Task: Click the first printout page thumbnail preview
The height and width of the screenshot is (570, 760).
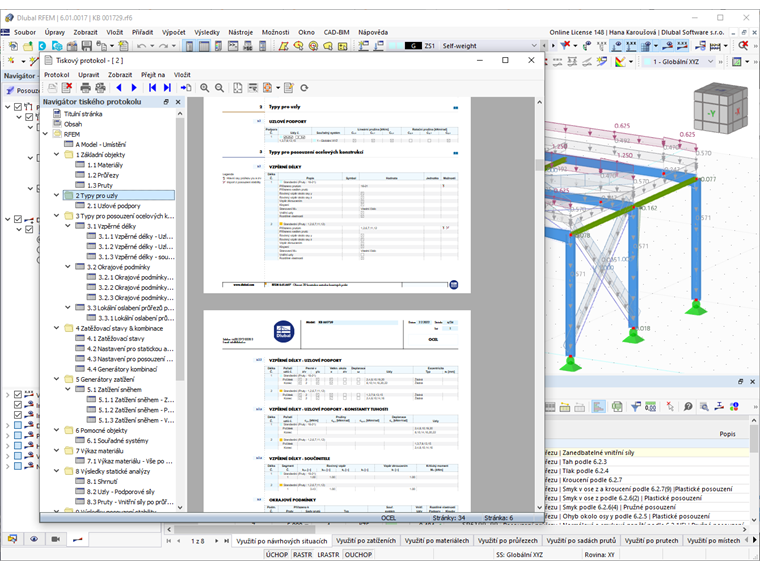Action: click(x=337, y=195)
